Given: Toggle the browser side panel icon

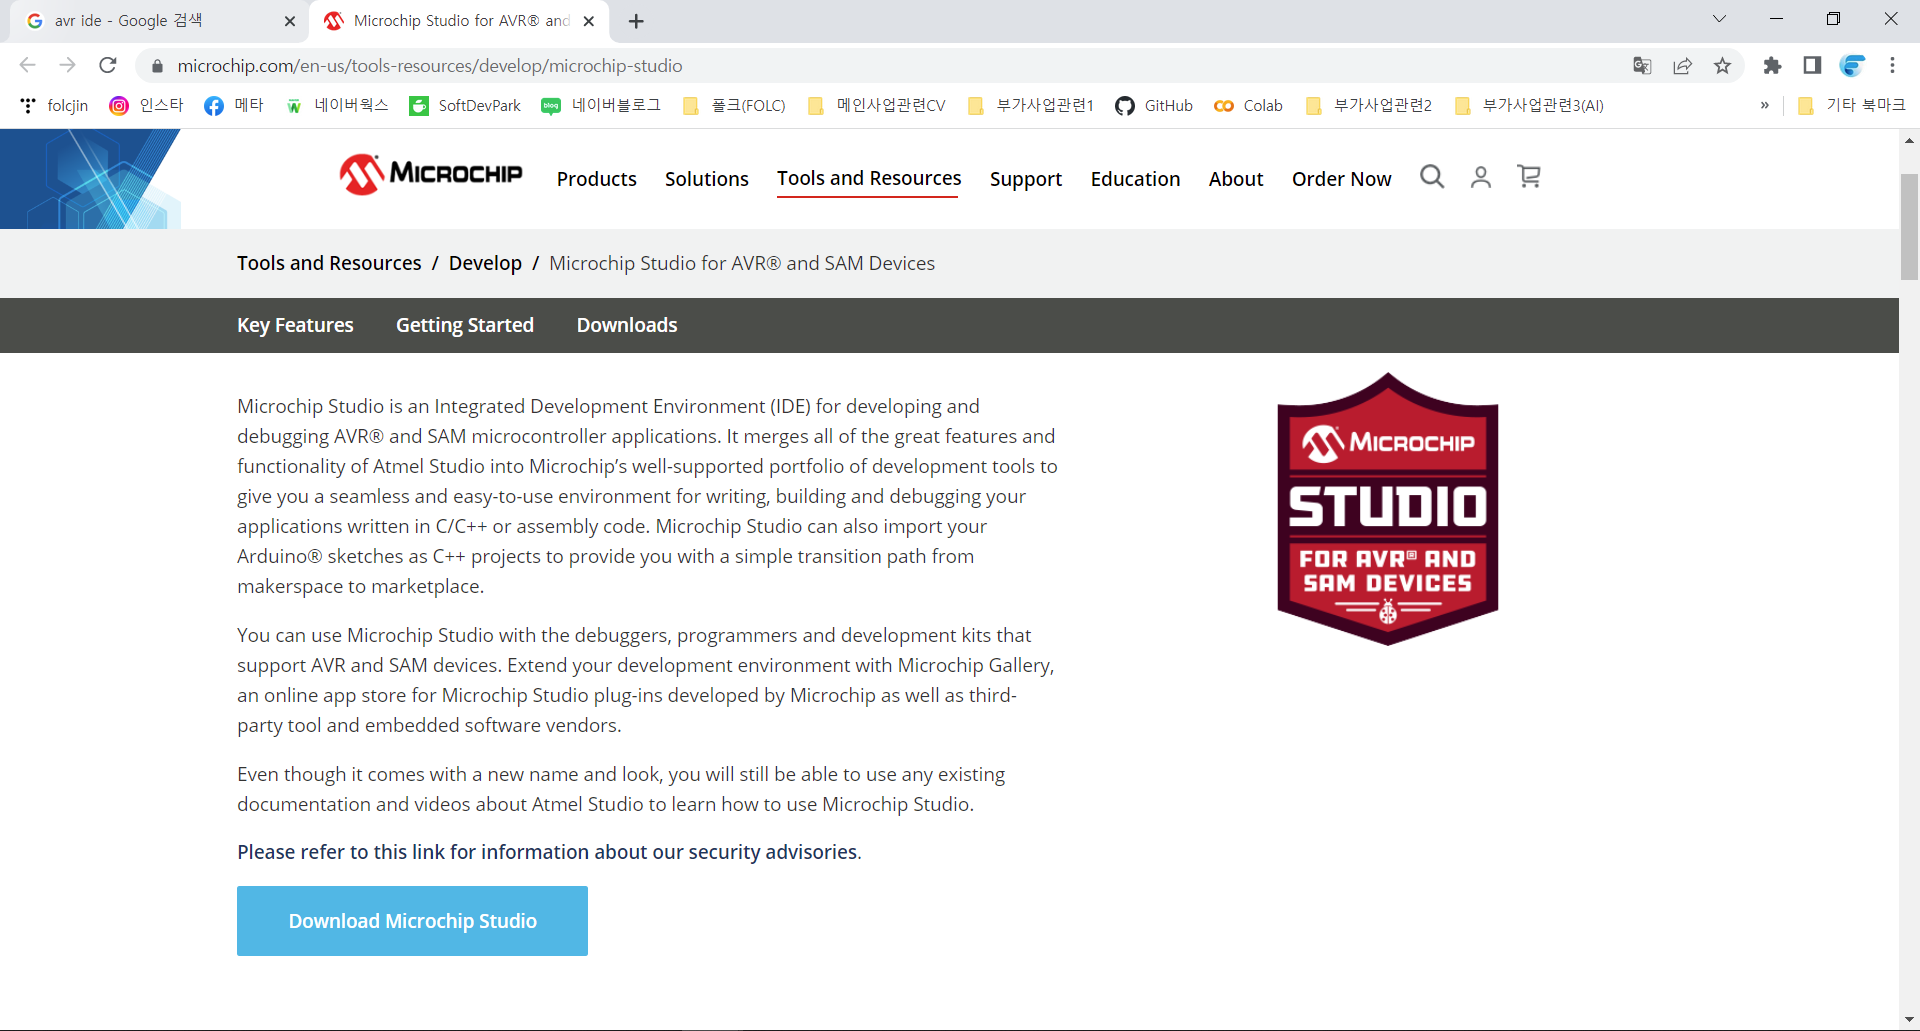Looking at the screenshot, I should pos(1812,65).
